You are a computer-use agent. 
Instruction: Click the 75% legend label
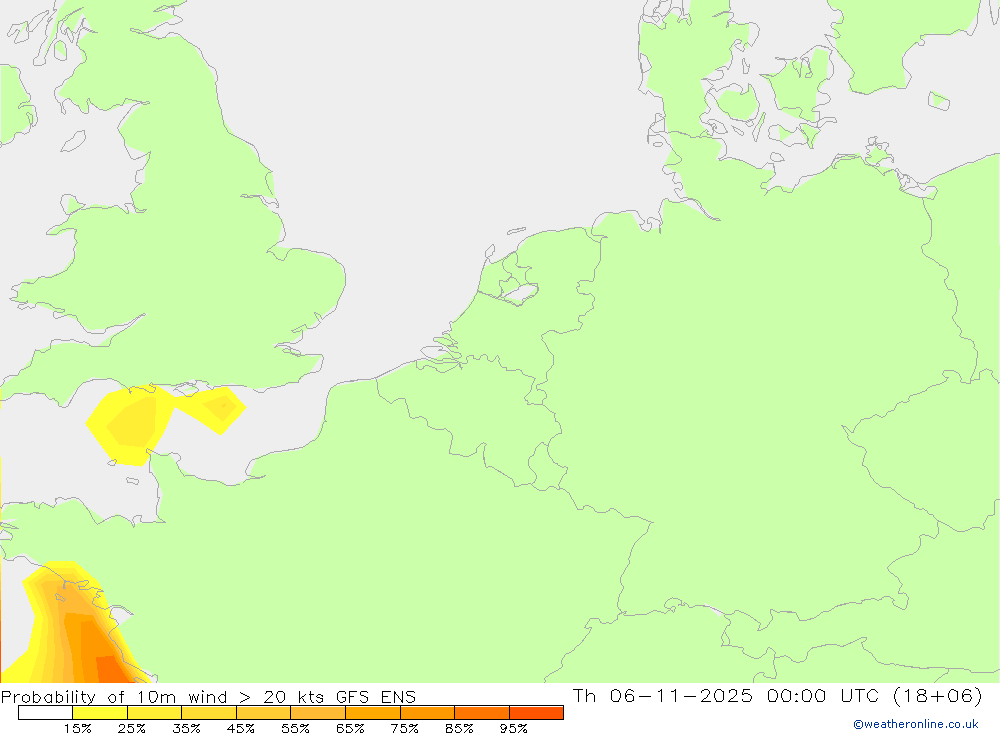point(404,728)
